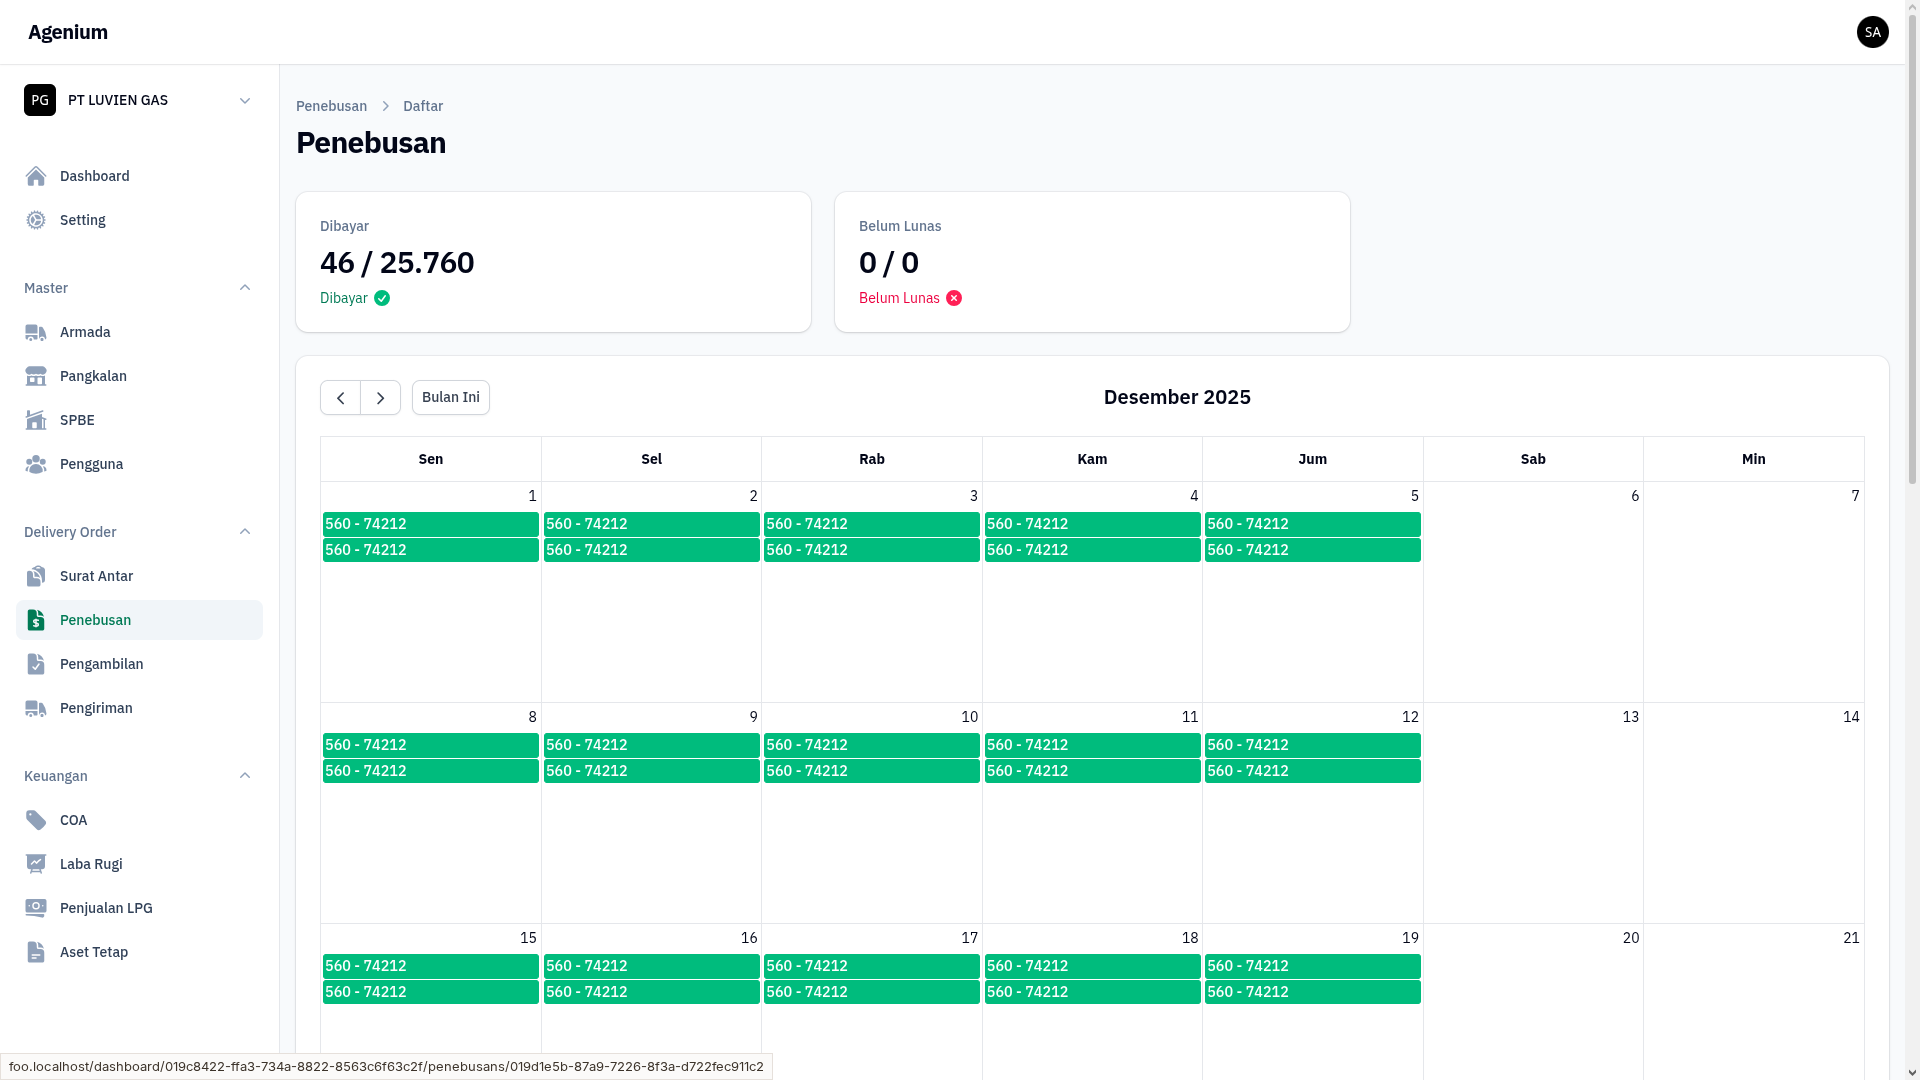The width and height of the screenshot is (1920, 1080).
Task: Open the SPBE menu item
Action: point(139,420)
